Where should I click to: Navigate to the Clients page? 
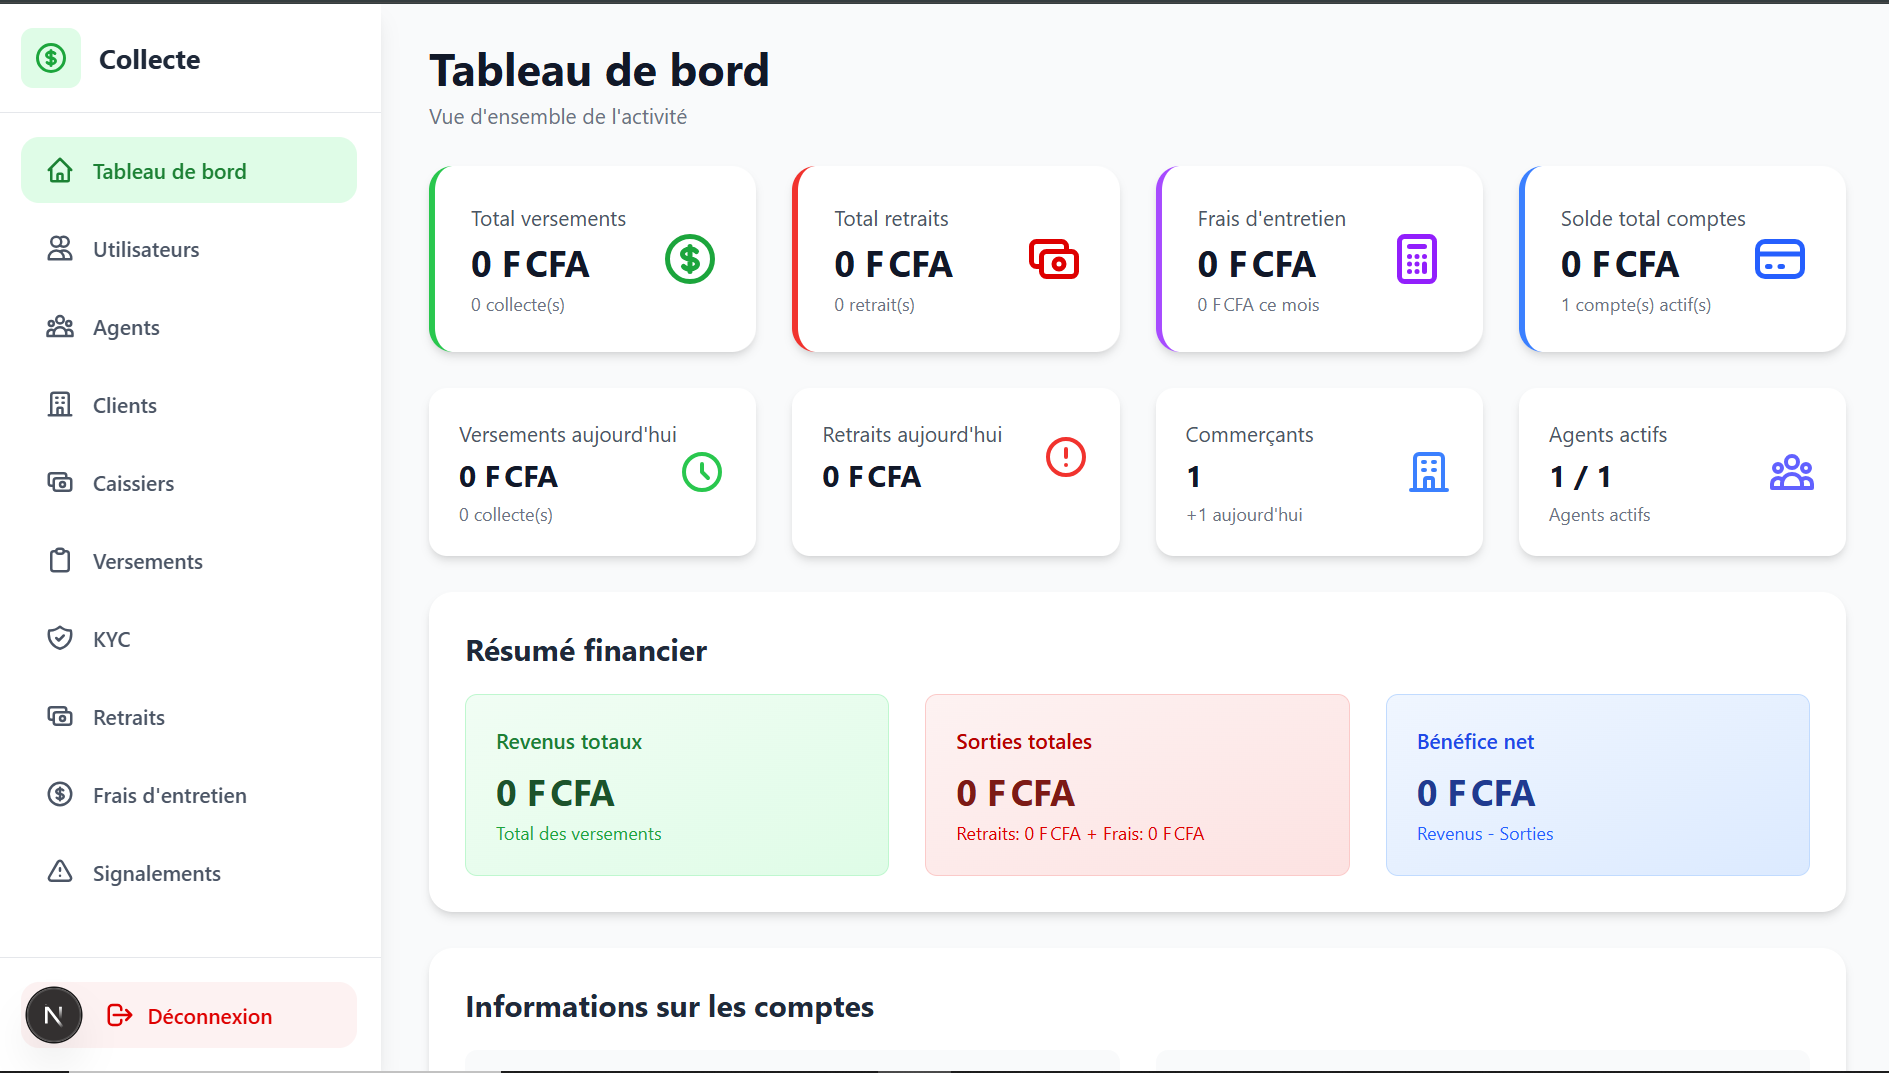pos(124,405)
